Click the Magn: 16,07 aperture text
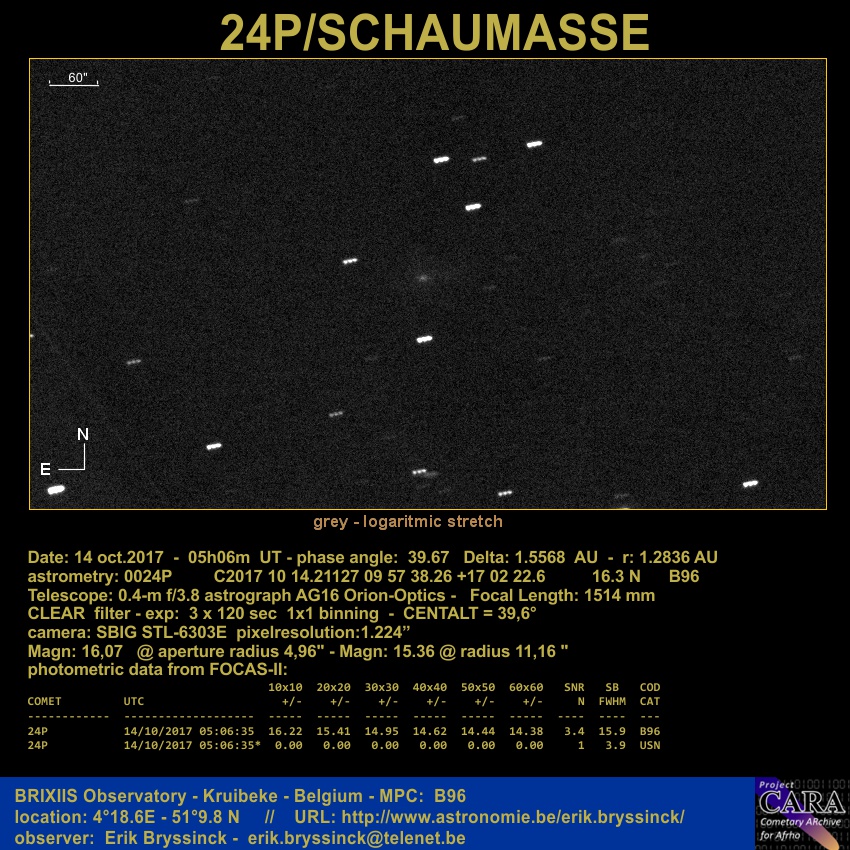The height and width of the screenshot is (850, 850). click(x=176, y=651)
